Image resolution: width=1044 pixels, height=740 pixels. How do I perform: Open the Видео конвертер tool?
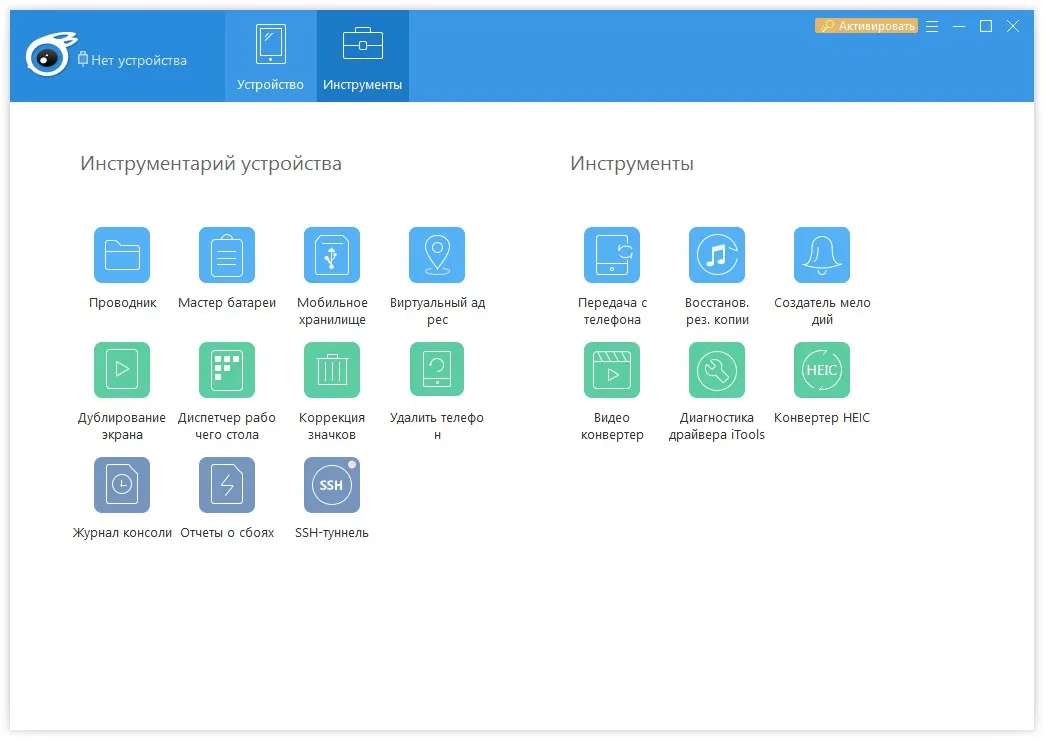(612, 370)
